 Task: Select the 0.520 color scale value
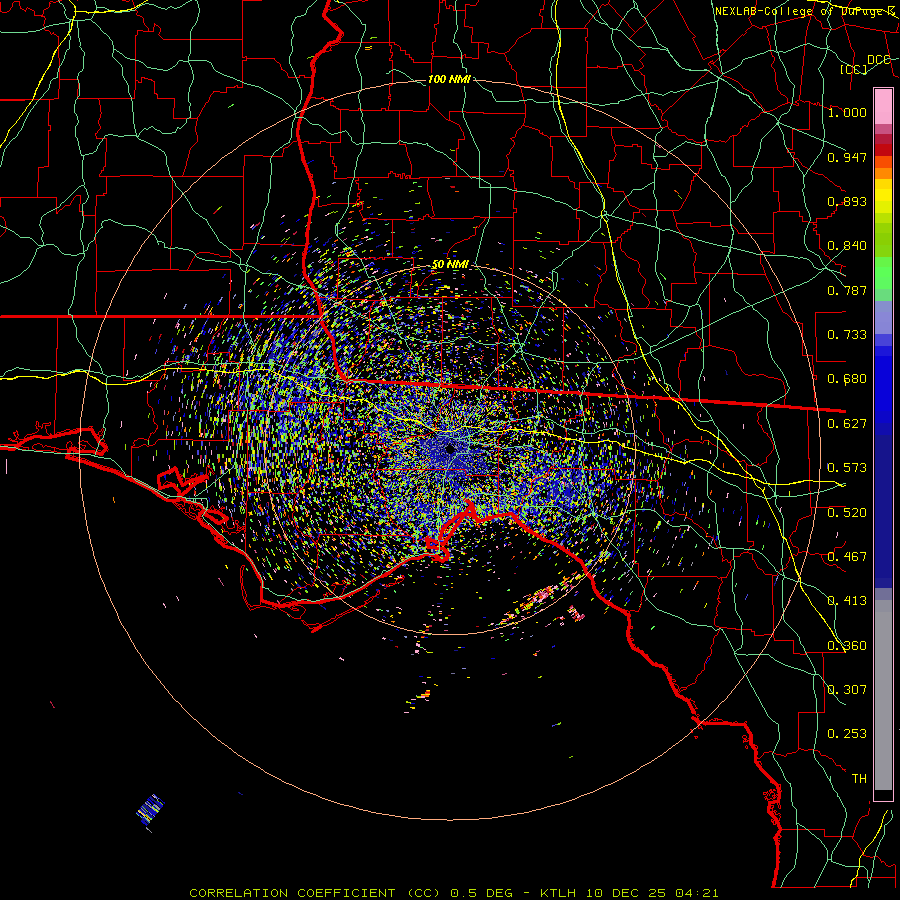click(x=847, y=513)
